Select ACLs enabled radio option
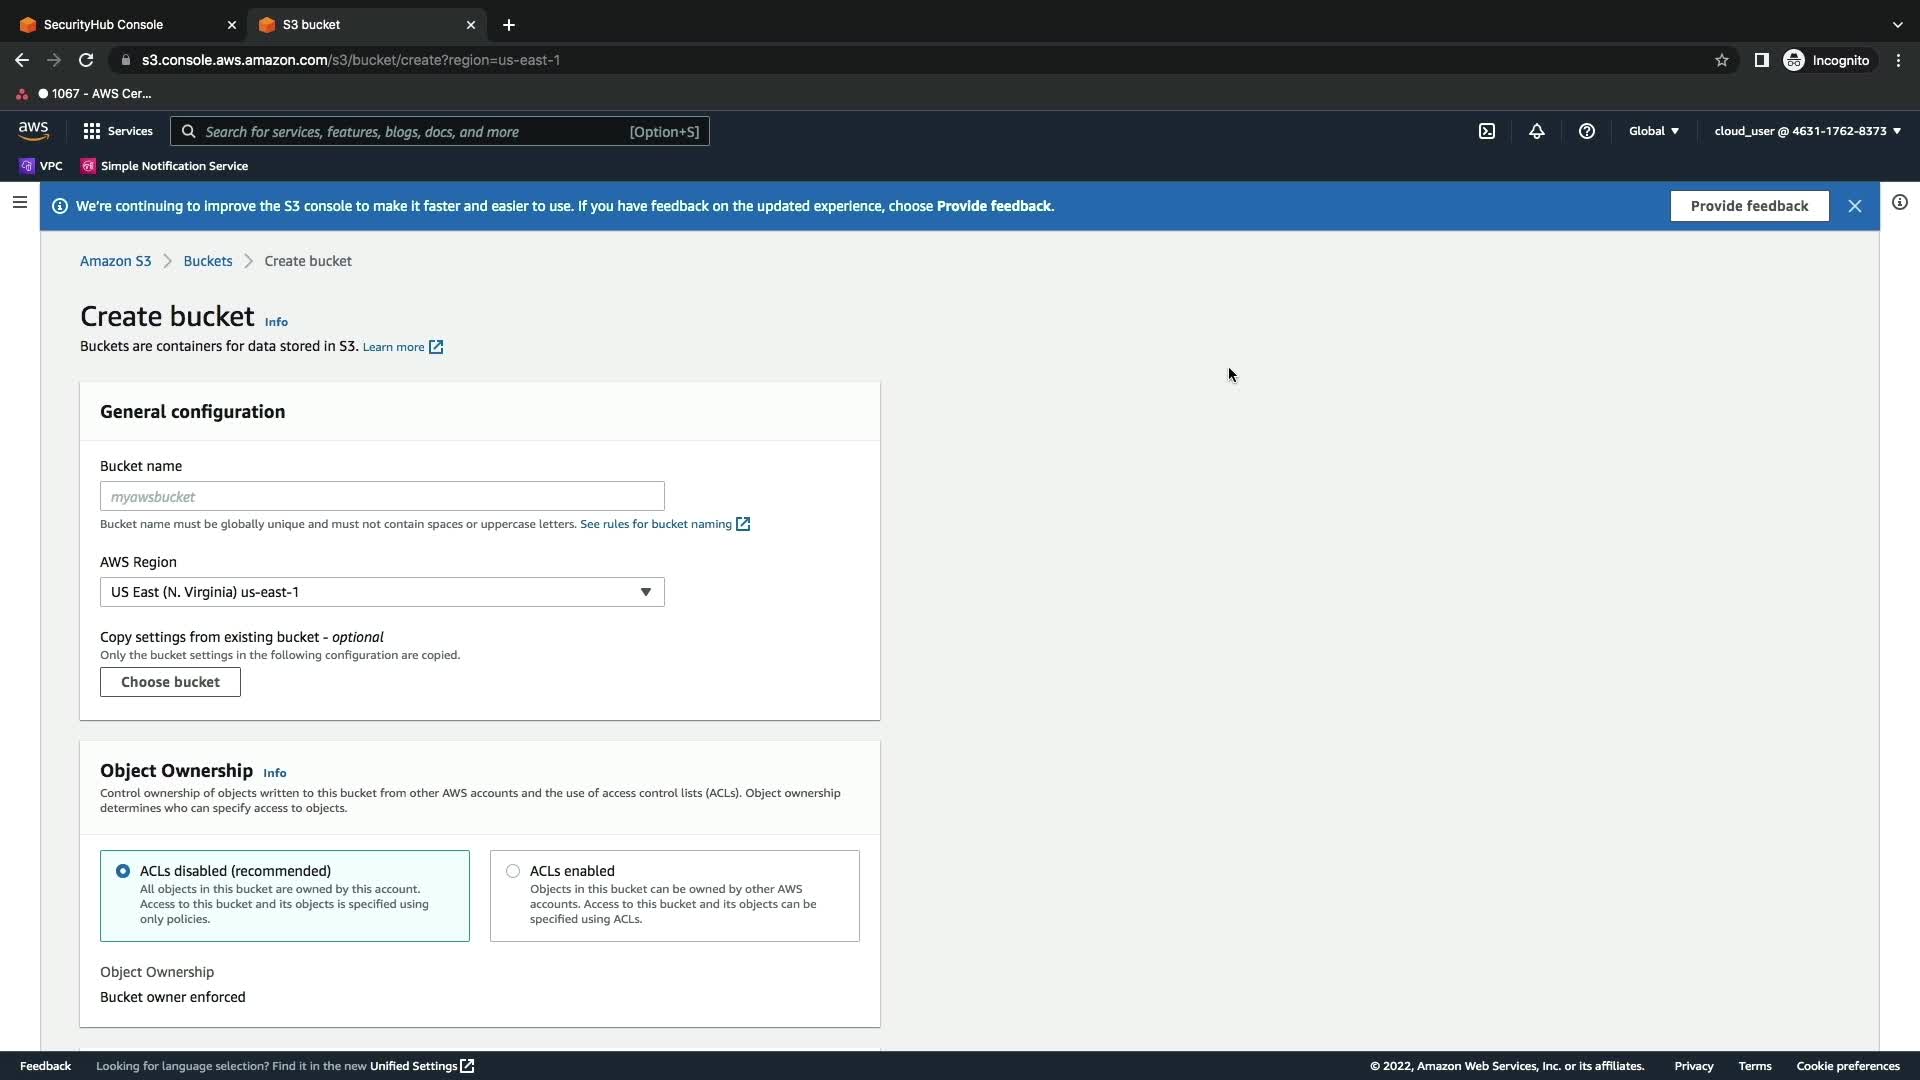1920x1080 pixels. [x=513, y=871]
